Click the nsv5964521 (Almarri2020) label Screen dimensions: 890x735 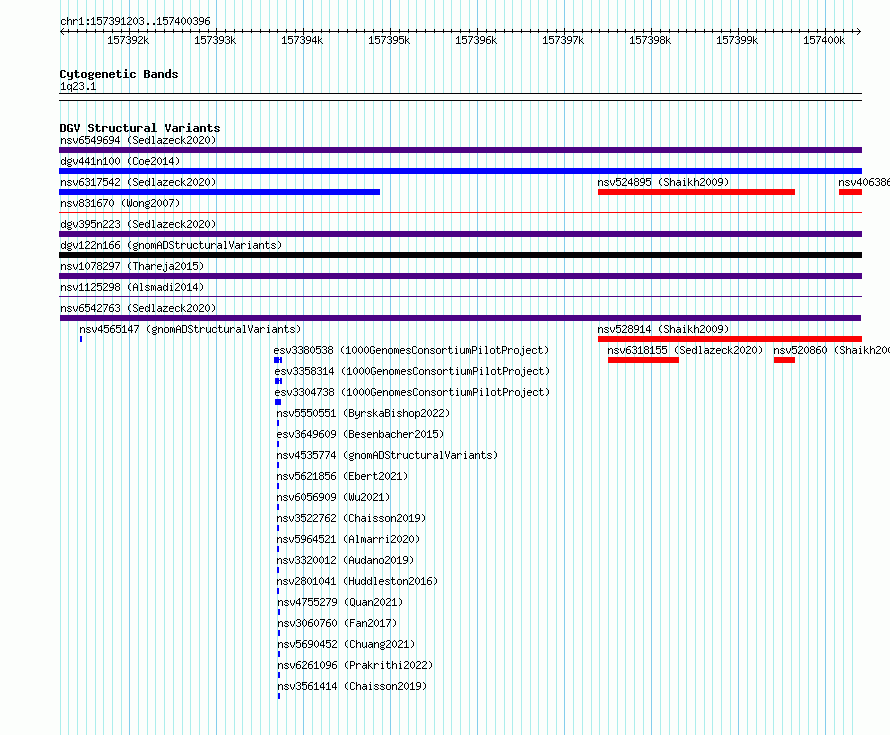pos(348,539)
